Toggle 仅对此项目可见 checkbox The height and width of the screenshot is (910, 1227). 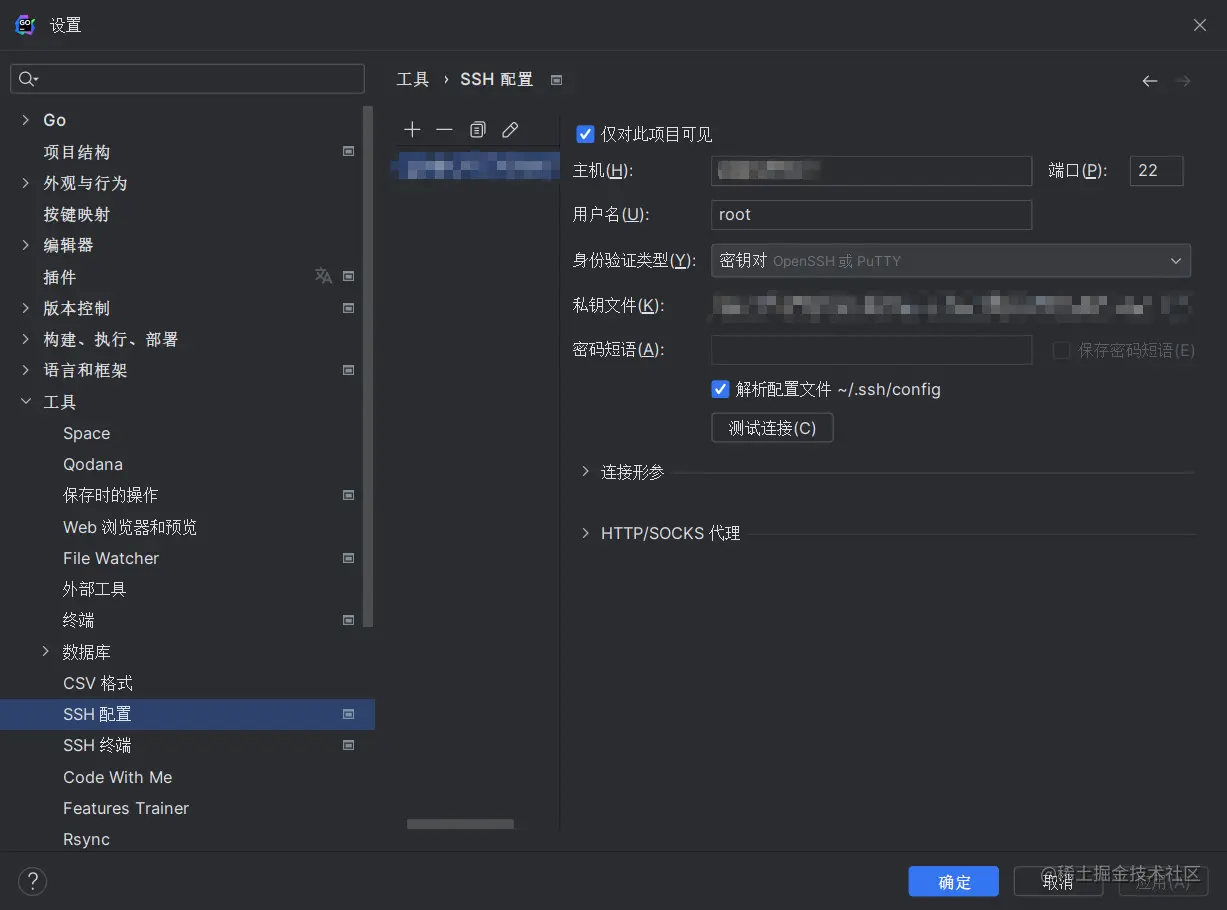coord(586,134)
